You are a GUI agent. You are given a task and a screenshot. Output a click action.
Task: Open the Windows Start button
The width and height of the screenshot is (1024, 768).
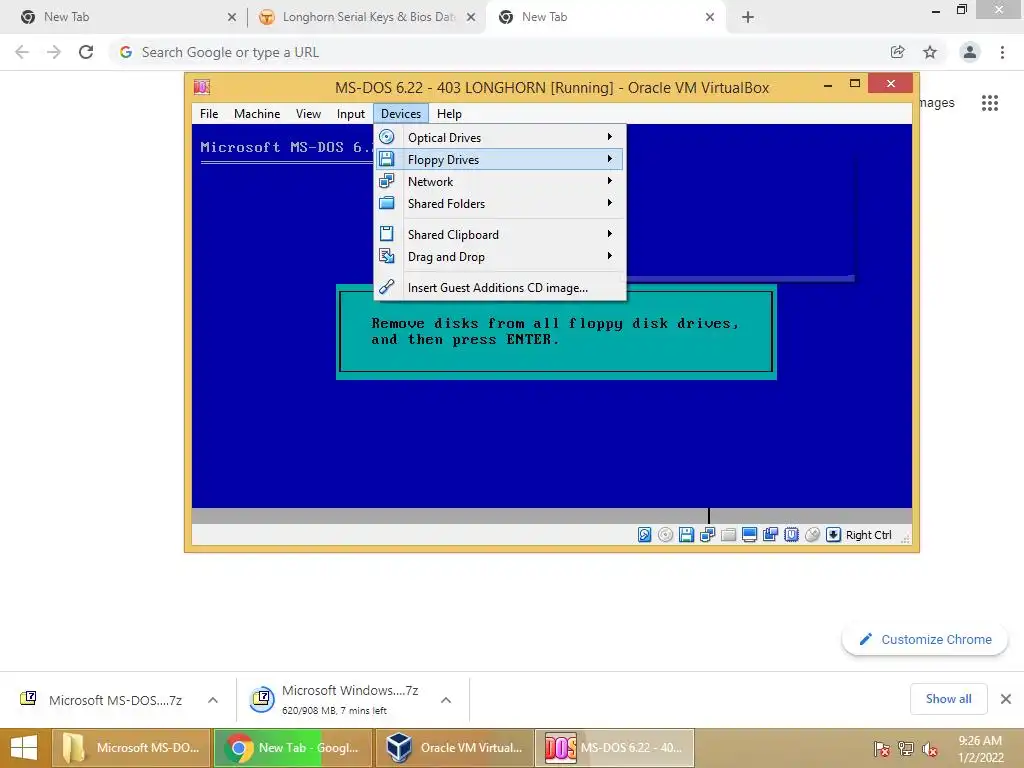point(24,748)
